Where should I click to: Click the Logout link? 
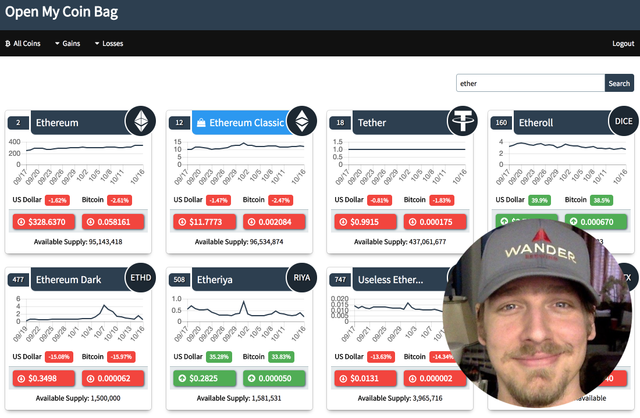pyautogui.click(x=623, y=43)
